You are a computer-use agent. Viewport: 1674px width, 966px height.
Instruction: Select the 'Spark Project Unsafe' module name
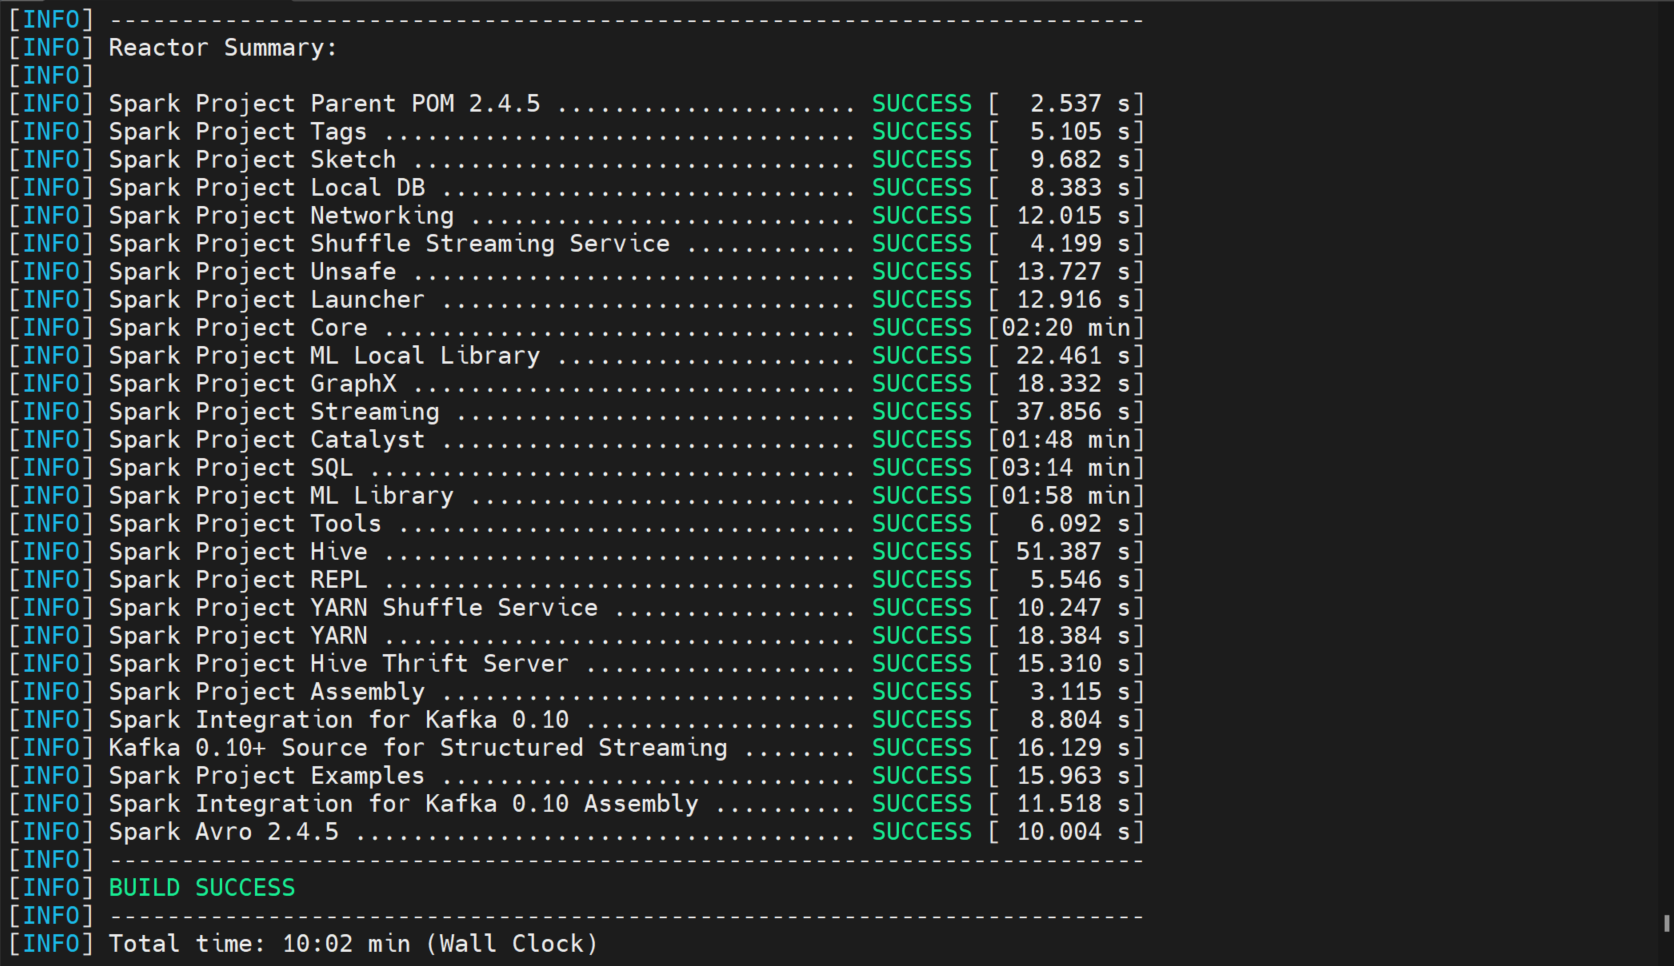[x=252, y=272]
